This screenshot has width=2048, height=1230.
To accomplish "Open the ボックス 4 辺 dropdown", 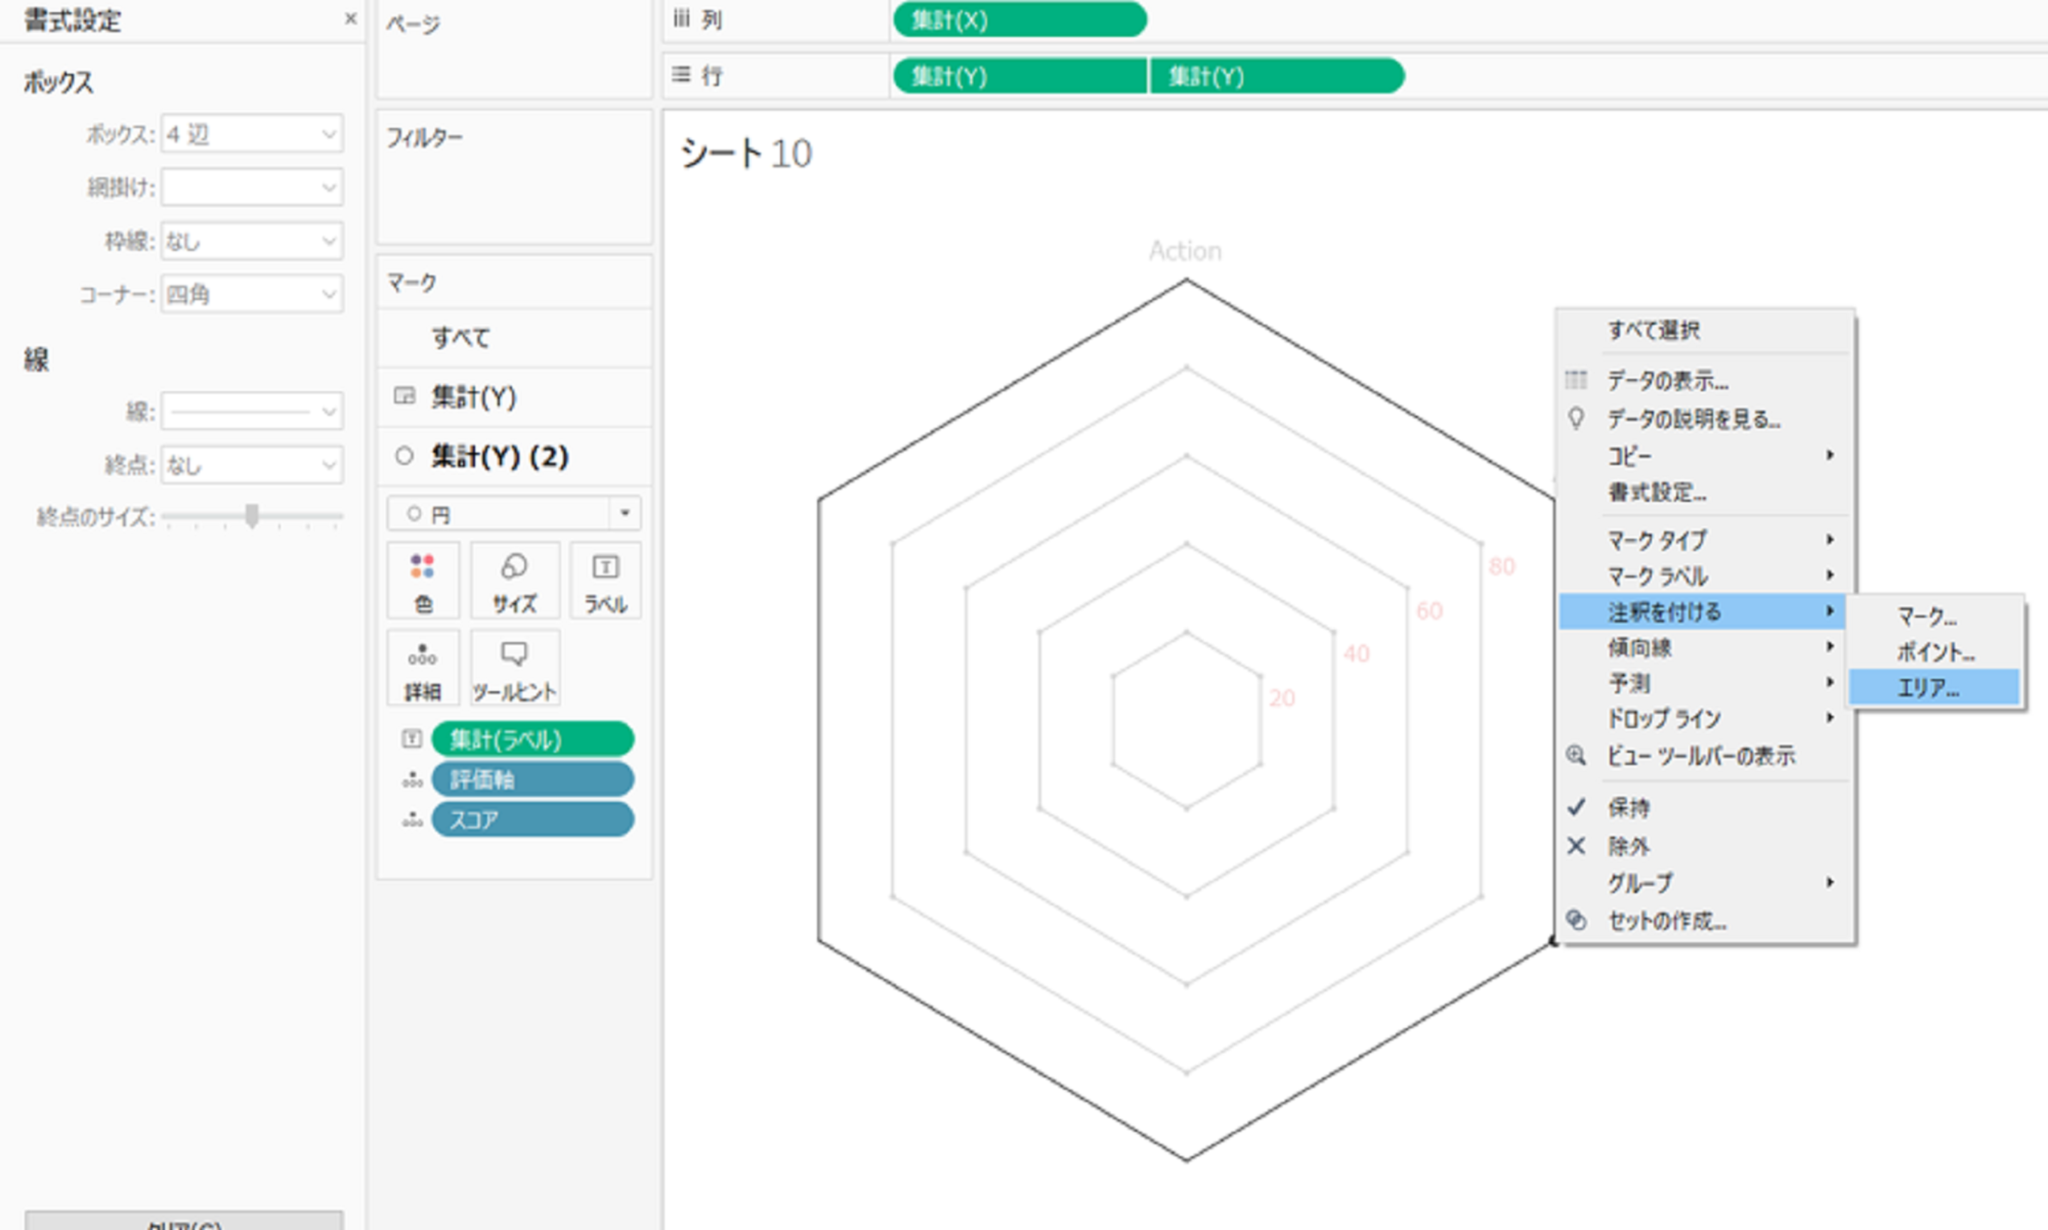I will [252, 134].
